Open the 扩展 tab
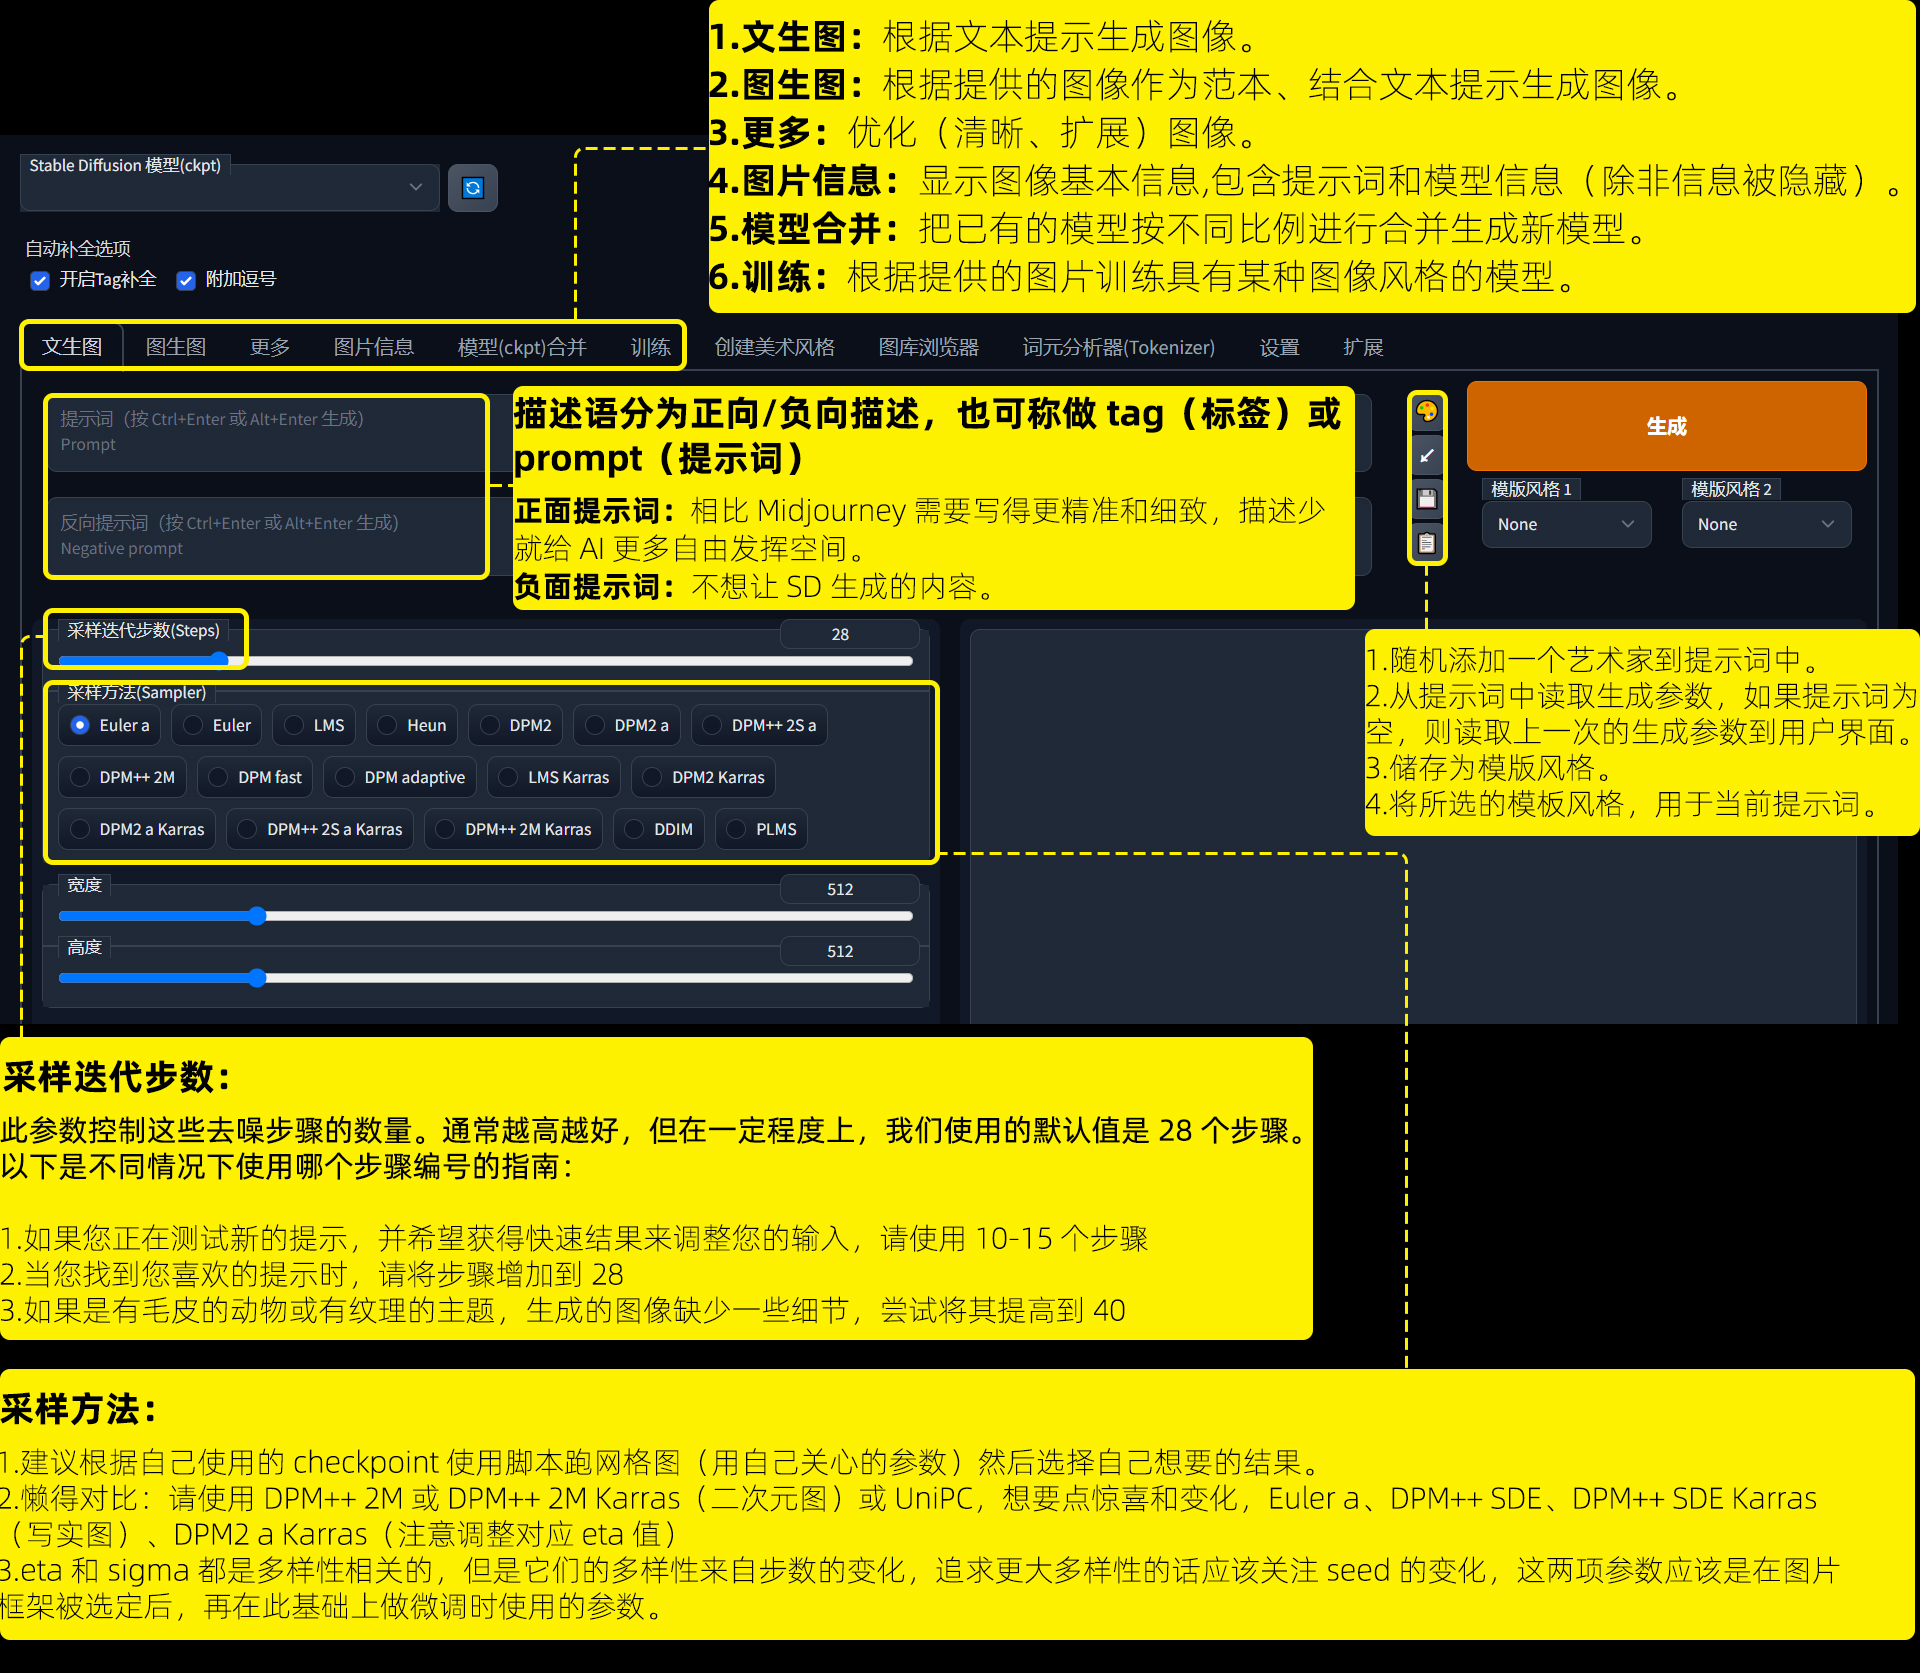This screenshot has width=1920, height=1673. [x=1363, y=347]
